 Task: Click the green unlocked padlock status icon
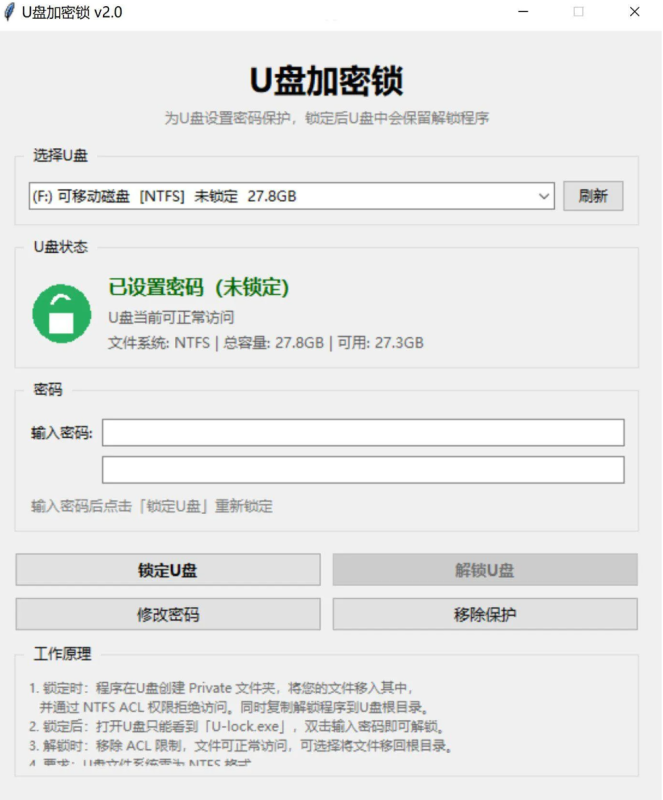pyautogui.click(x=62, y=313)
